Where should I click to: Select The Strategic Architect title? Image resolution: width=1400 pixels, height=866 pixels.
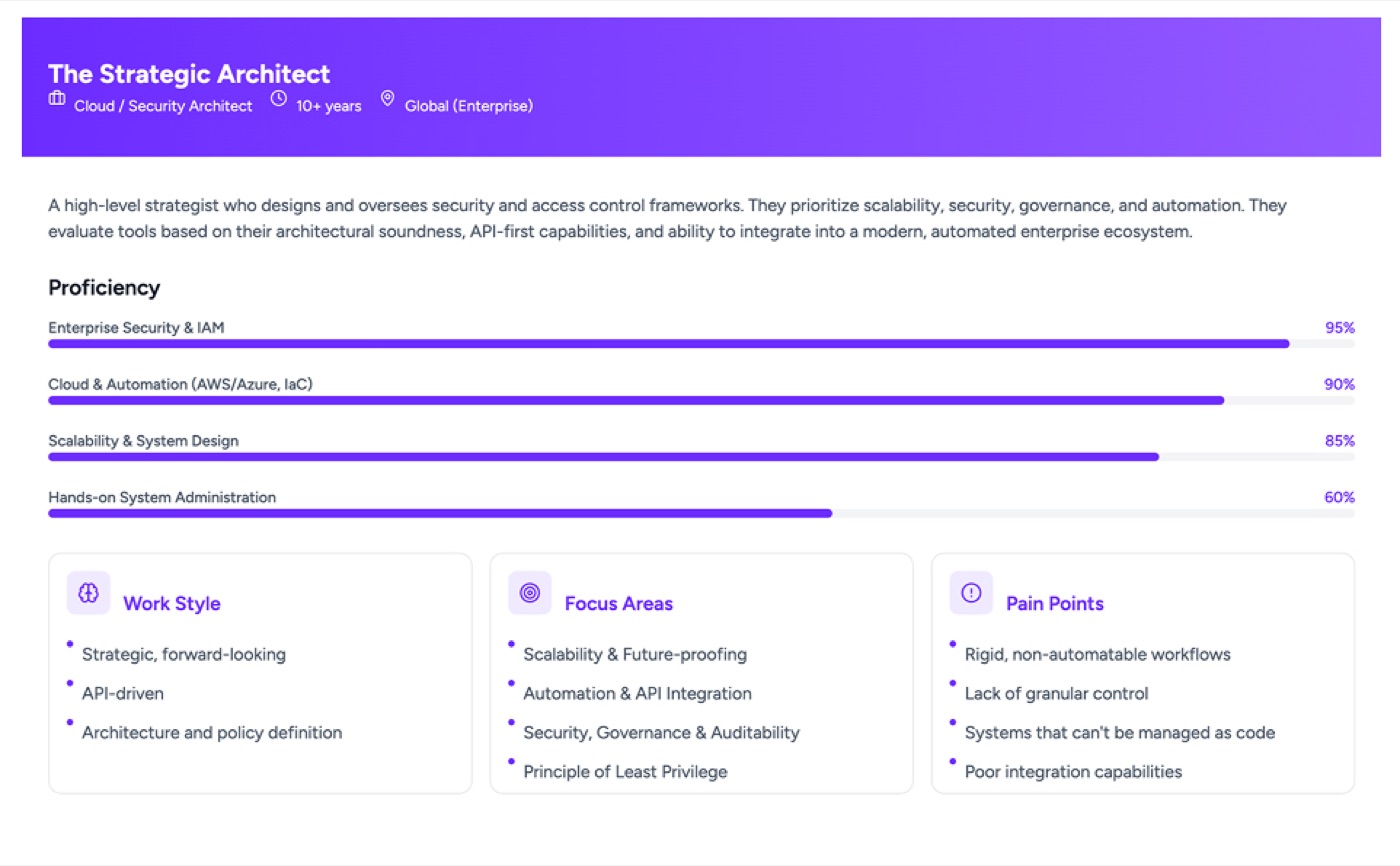pyautogui.click(x=189, y=73)
